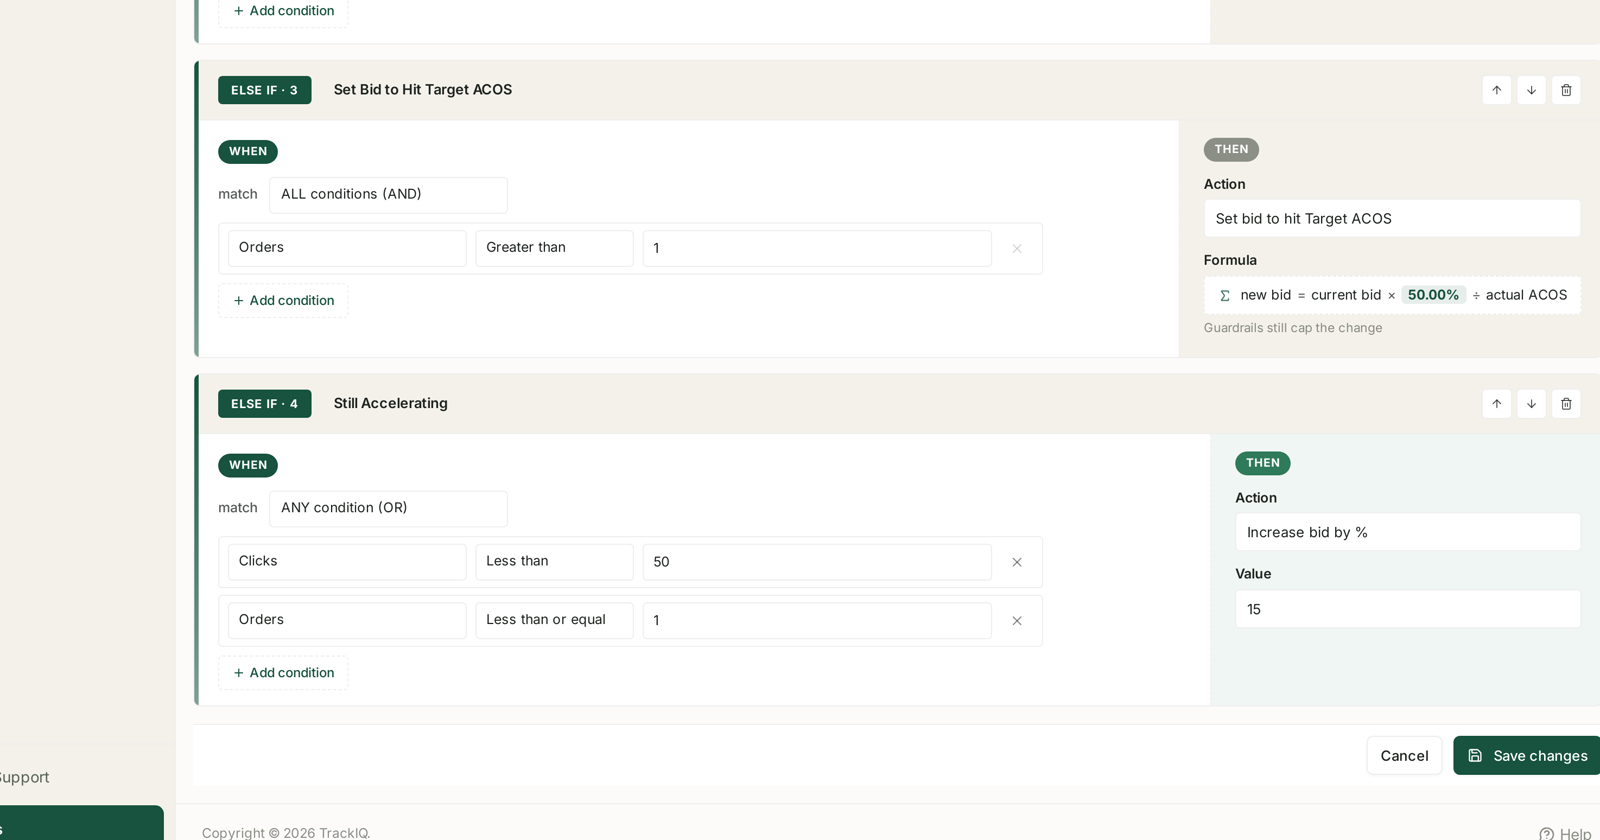Open Support in the sidebar
Image resolution: width=1600 pixels, height=840 pixels.
[x=24, y=777]
